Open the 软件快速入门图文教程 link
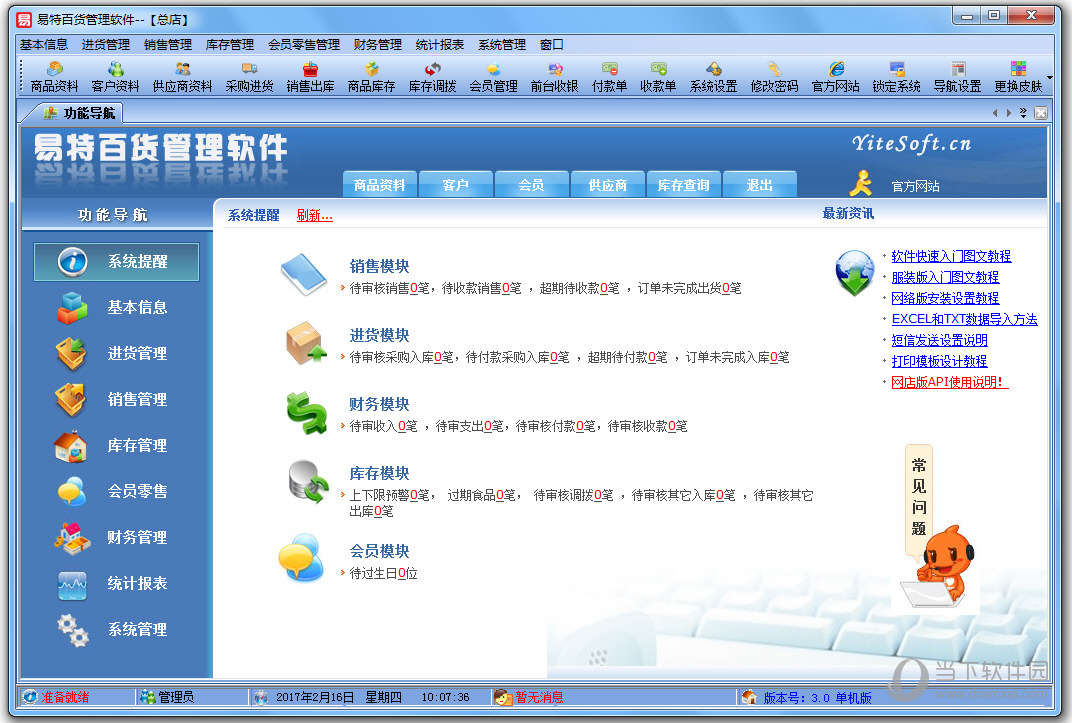 [x=950, y=256]
